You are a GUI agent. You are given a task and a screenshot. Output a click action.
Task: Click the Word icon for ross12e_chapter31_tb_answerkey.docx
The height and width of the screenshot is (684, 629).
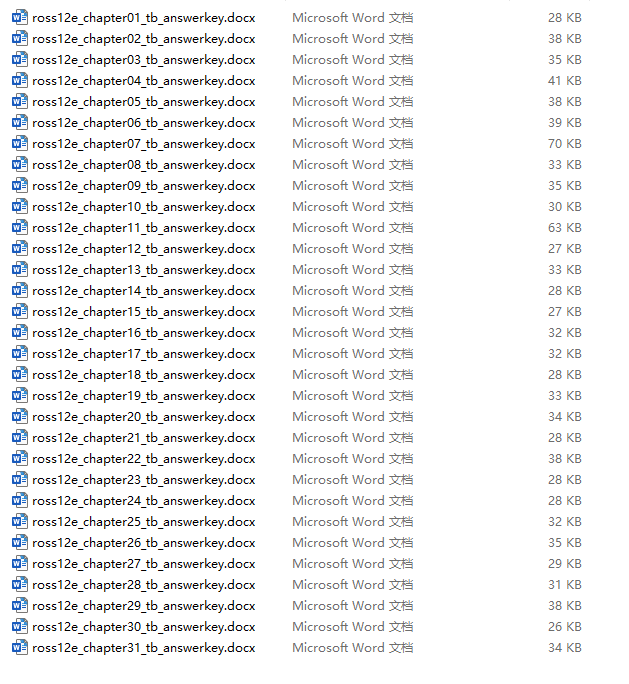[x=20, y=648]
